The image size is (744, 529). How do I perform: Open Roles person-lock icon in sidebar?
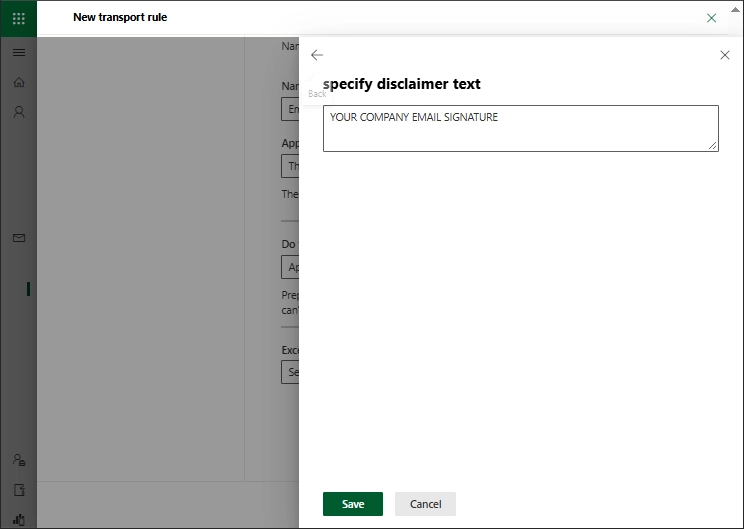click(19, 460)
